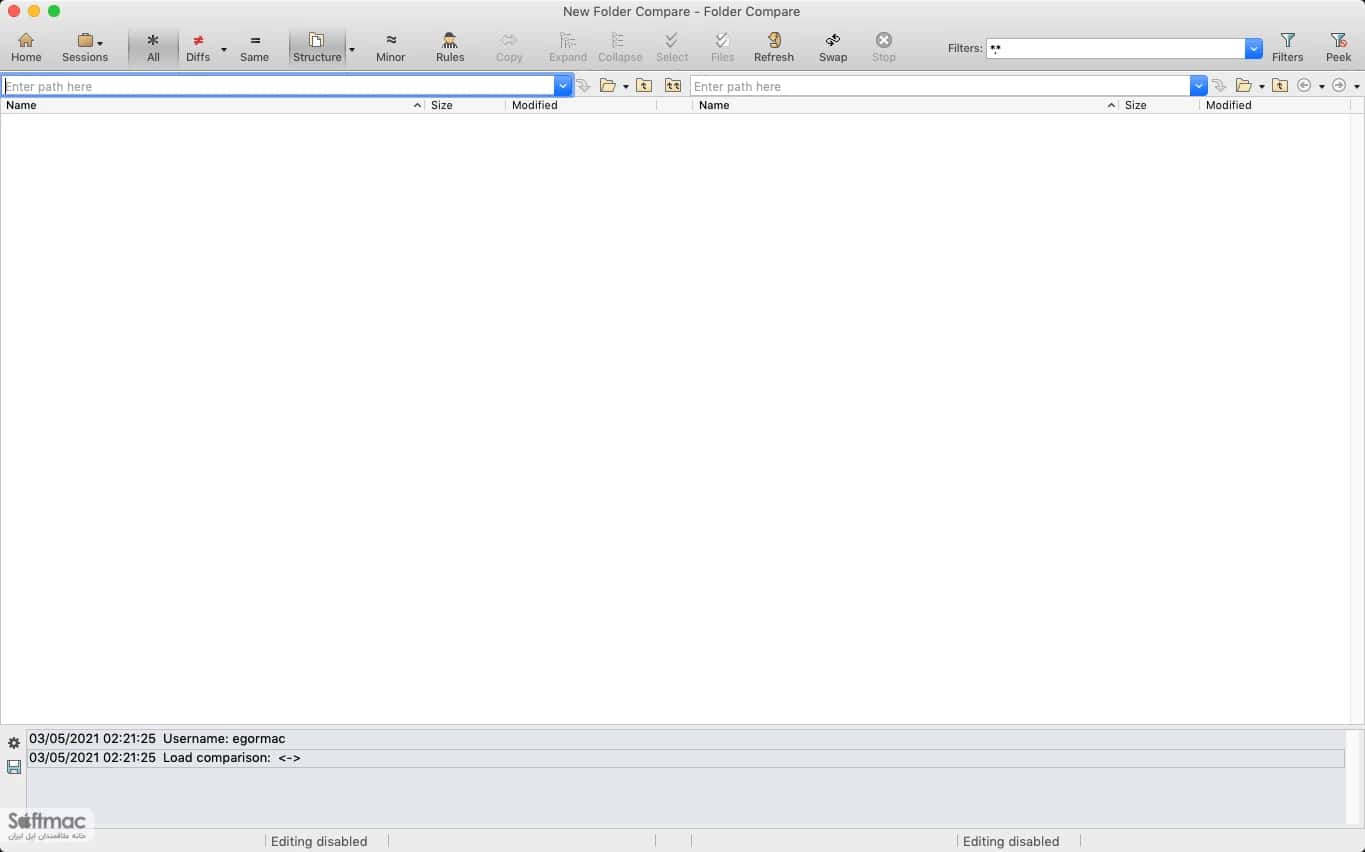The height and width of the screenshot is (852, 1365).
Task: Toggle the Diffs display filter
Action: coord(198,47)
